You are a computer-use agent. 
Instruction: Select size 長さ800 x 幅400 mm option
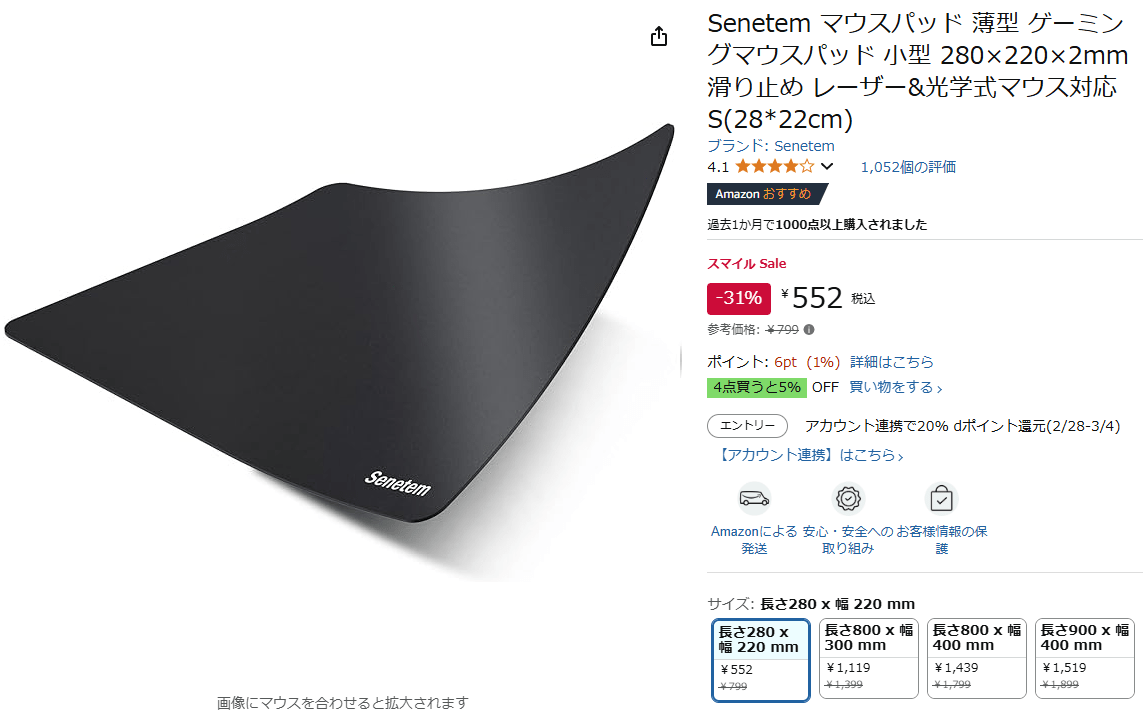click(977, 658)
